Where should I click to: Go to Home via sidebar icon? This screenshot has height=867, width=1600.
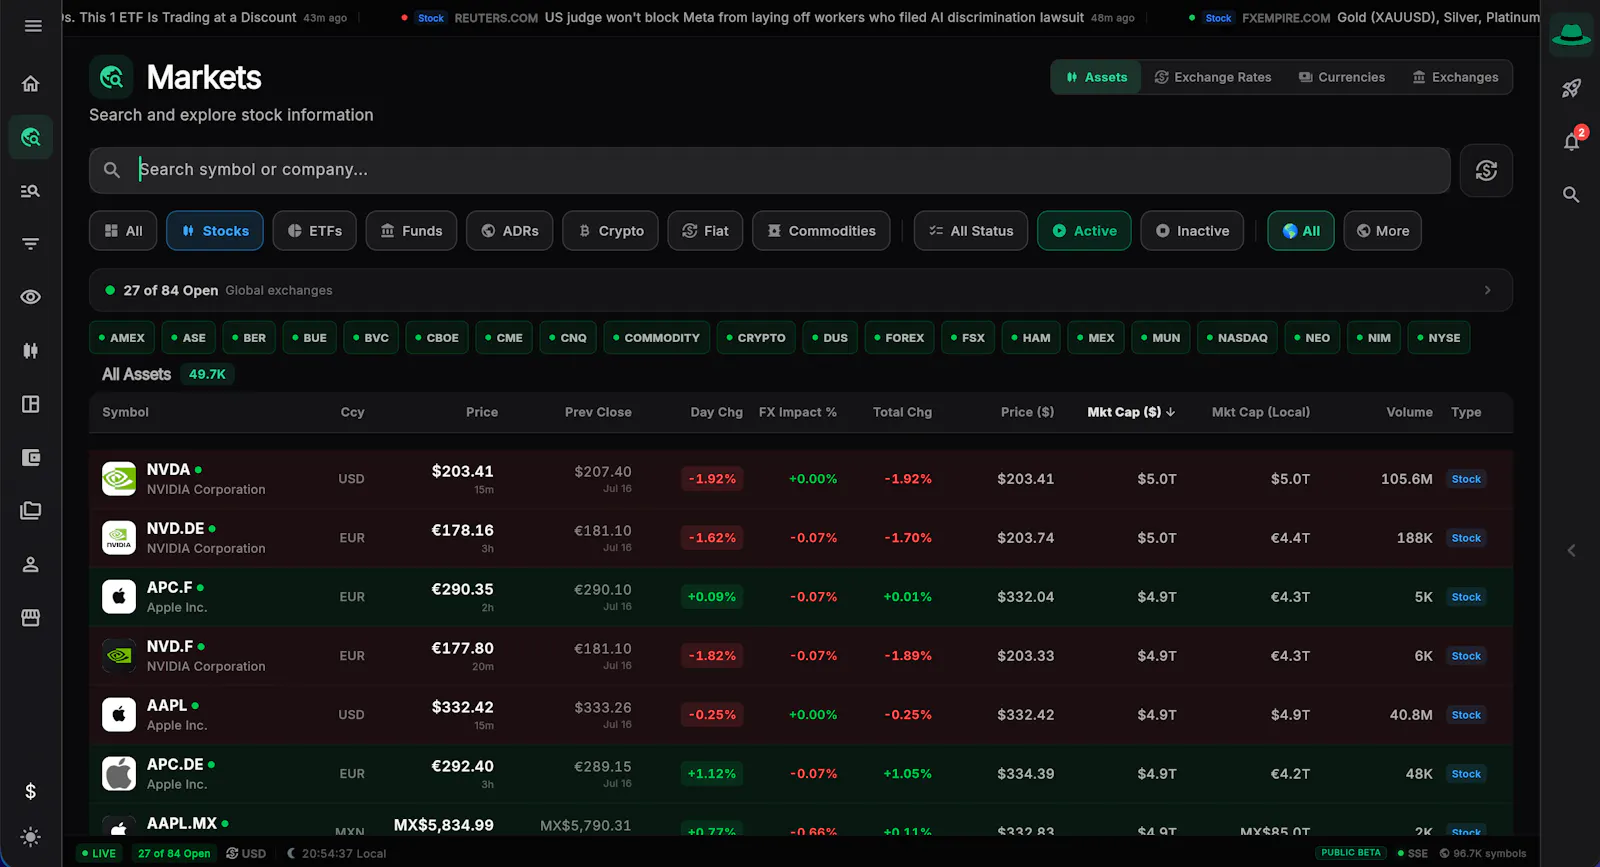pyautogui.click(x=31, y=84)
